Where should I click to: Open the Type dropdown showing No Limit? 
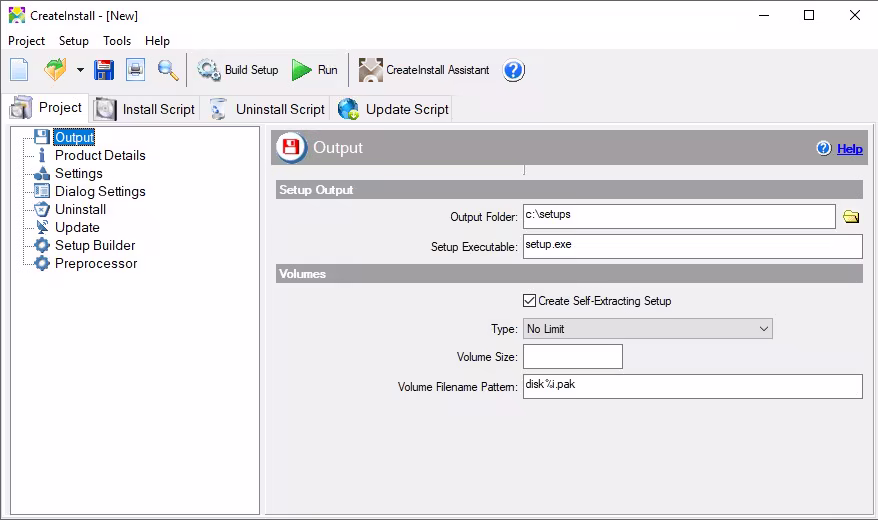click(x=648, y=329)
